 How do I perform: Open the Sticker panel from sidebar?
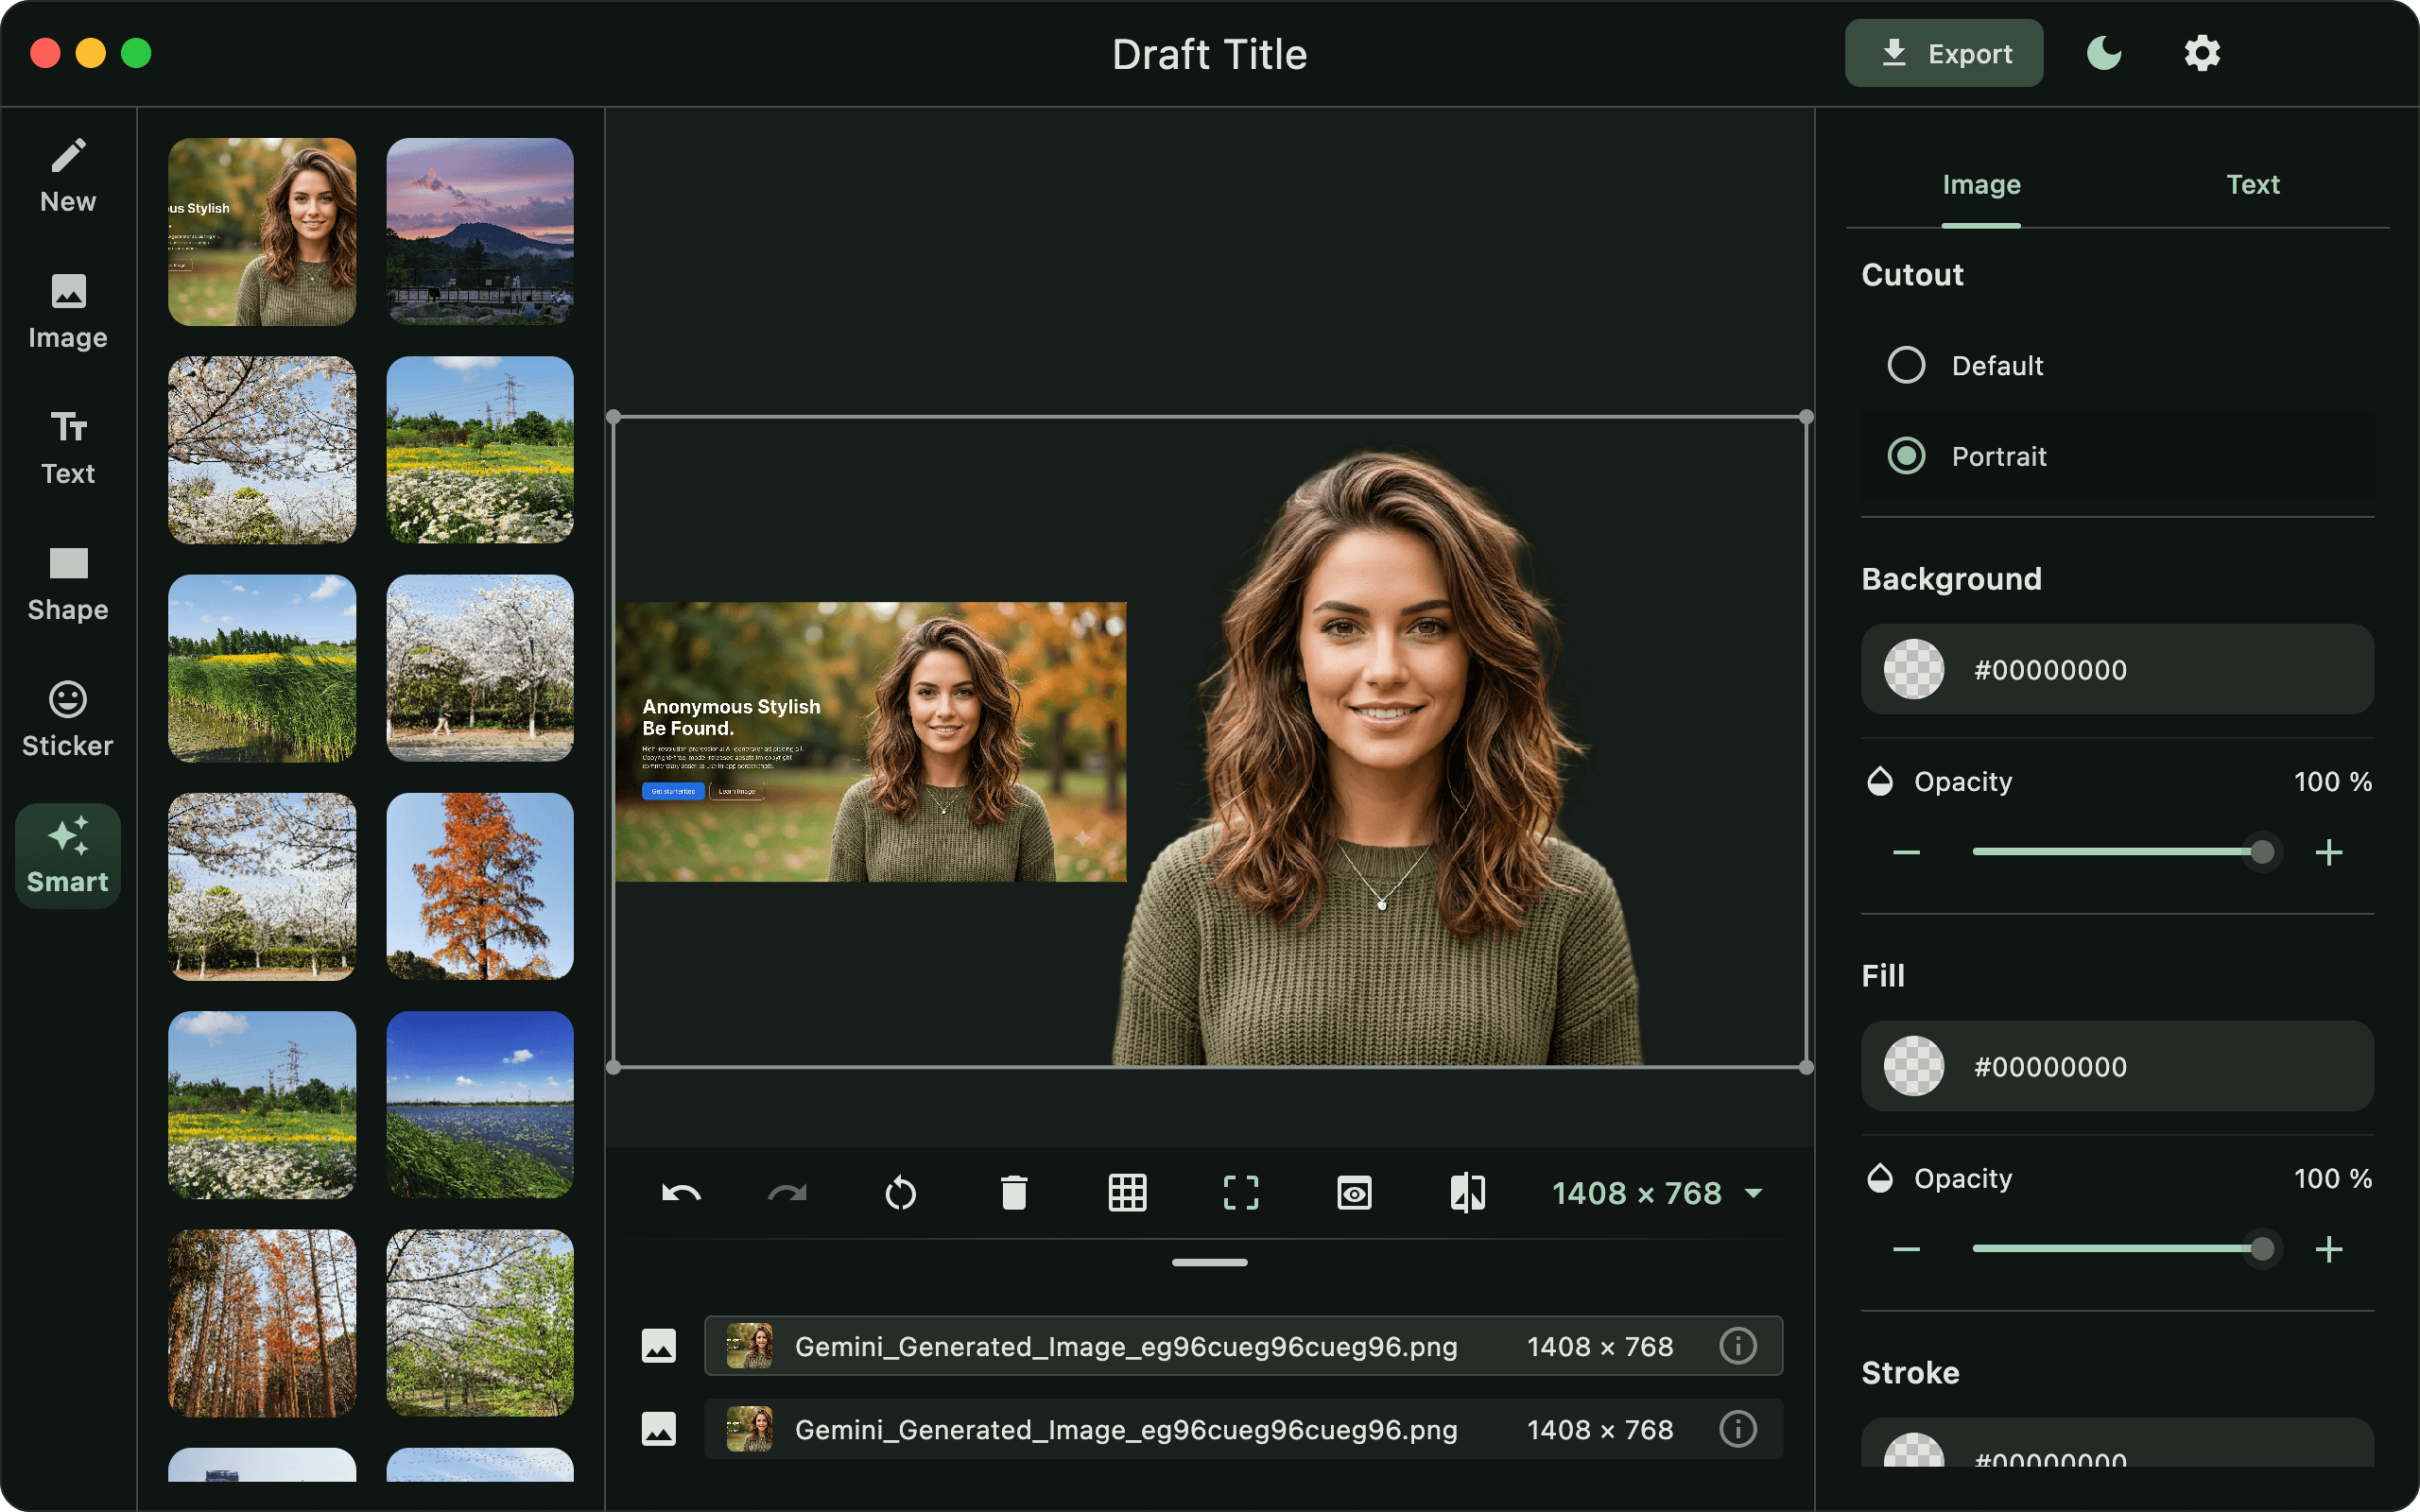click(x=68, y=720)
